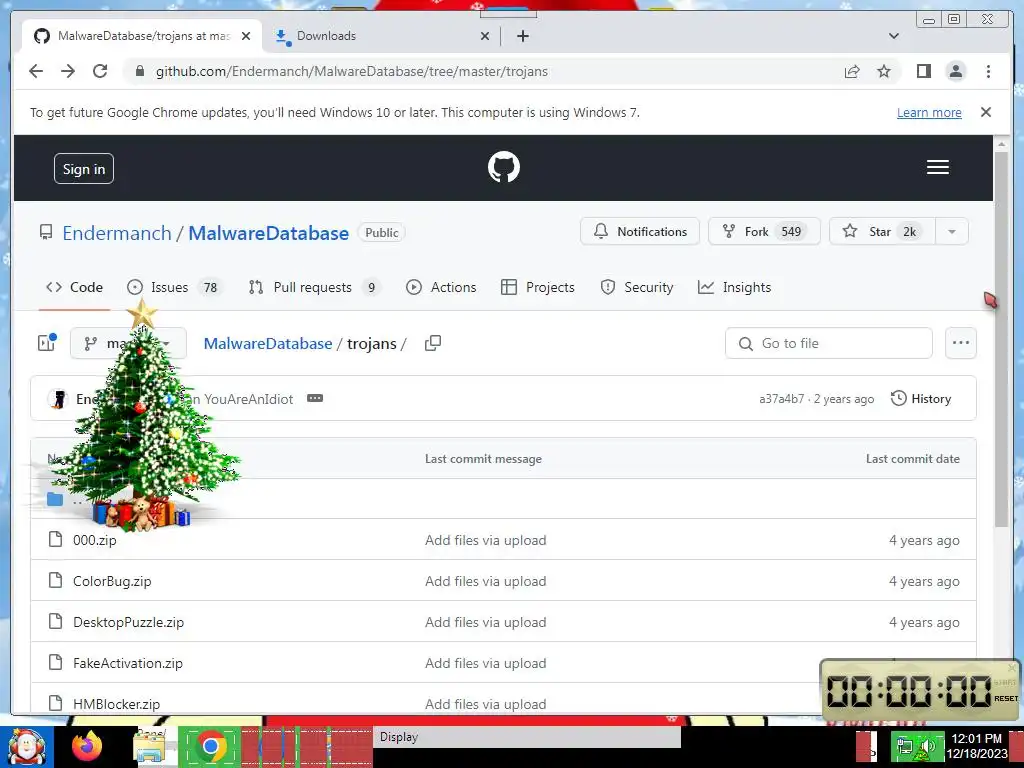1024x768 pixels.
Task: Star the MalwareDatabase repository
Action: (882, 232)
